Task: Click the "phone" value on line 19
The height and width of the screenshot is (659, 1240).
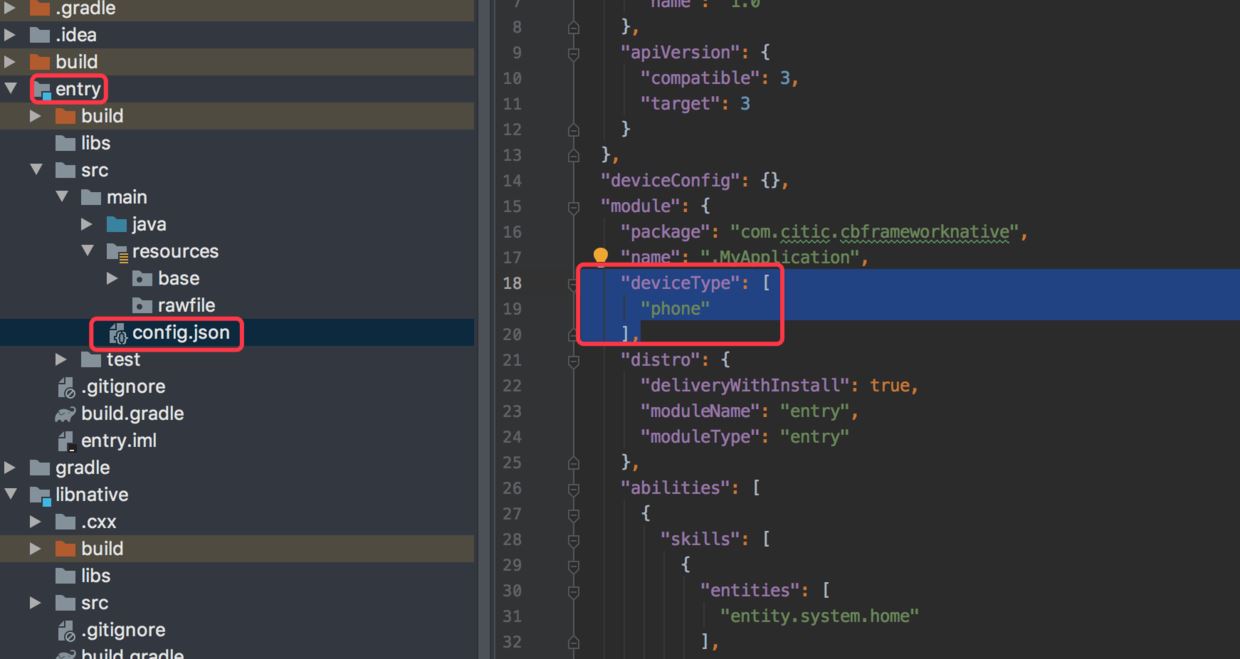Action: 675,308
